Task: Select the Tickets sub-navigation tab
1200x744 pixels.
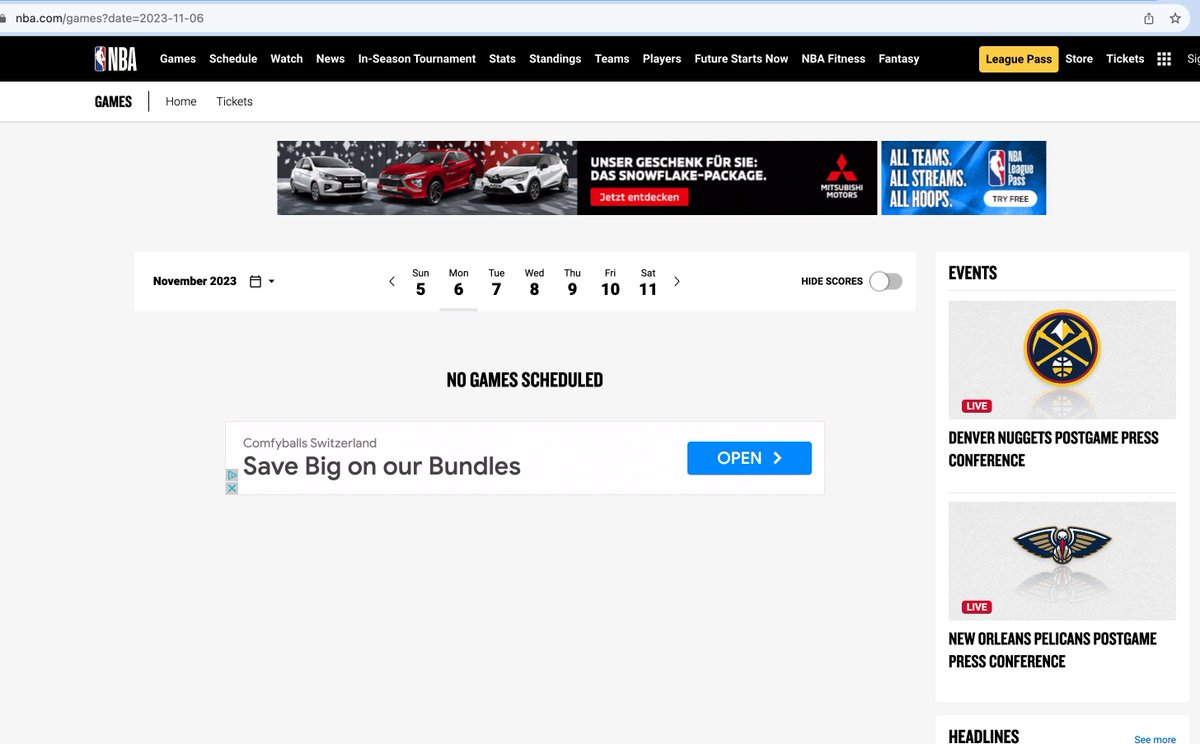Action: point(234,101)
